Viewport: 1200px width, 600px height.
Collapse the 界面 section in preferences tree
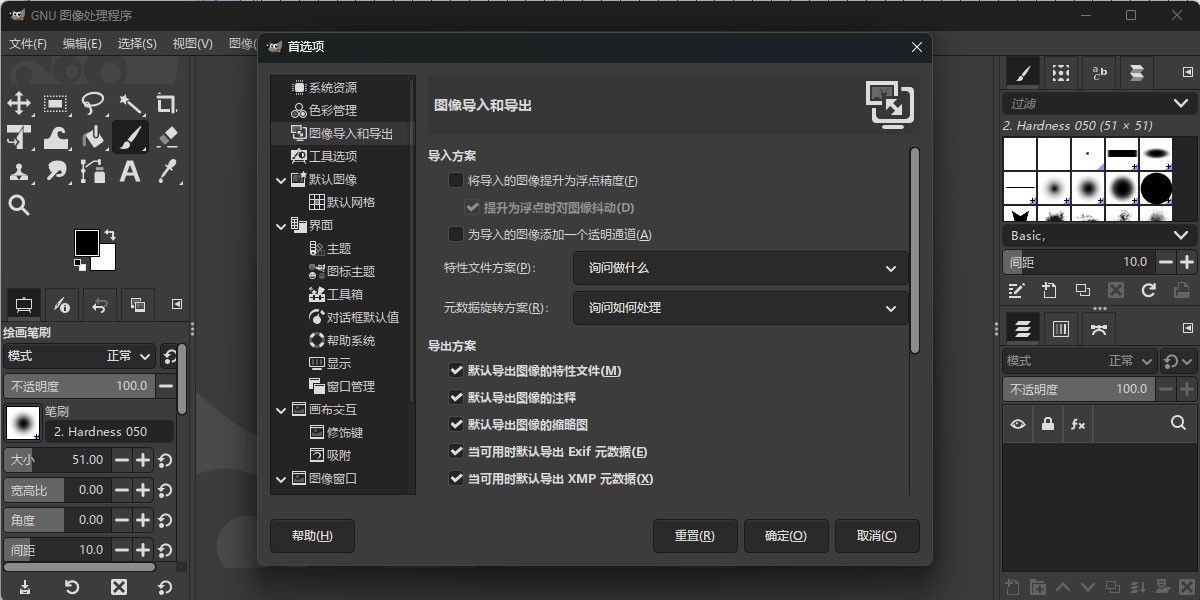[x=281, y=226]
